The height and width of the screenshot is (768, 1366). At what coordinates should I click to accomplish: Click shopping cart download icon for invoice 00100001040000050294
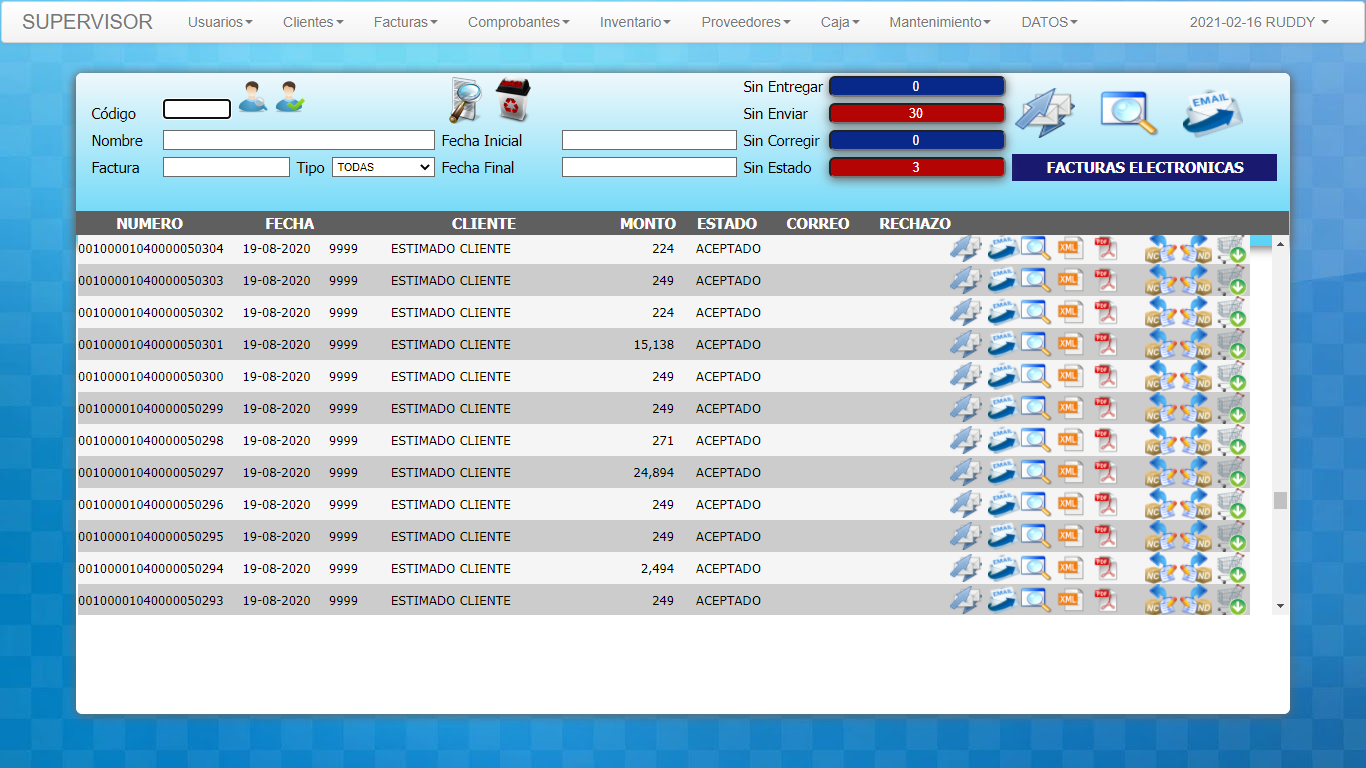[1232, 569]
